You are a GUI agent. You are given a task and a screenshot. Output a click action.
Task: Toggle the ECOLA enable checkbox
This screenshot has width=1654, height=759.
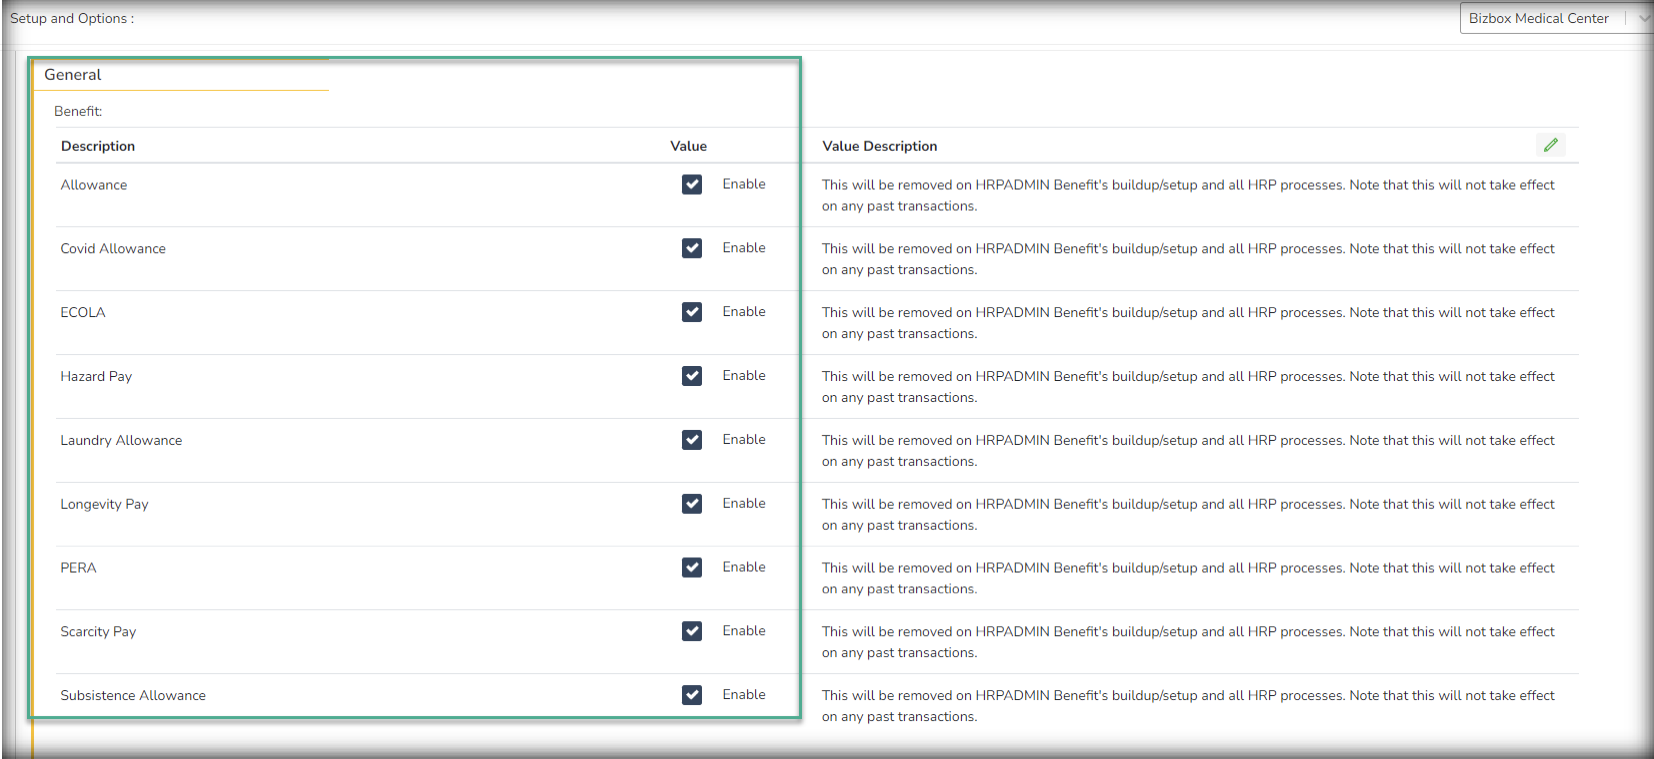click(x=692, y=312)
